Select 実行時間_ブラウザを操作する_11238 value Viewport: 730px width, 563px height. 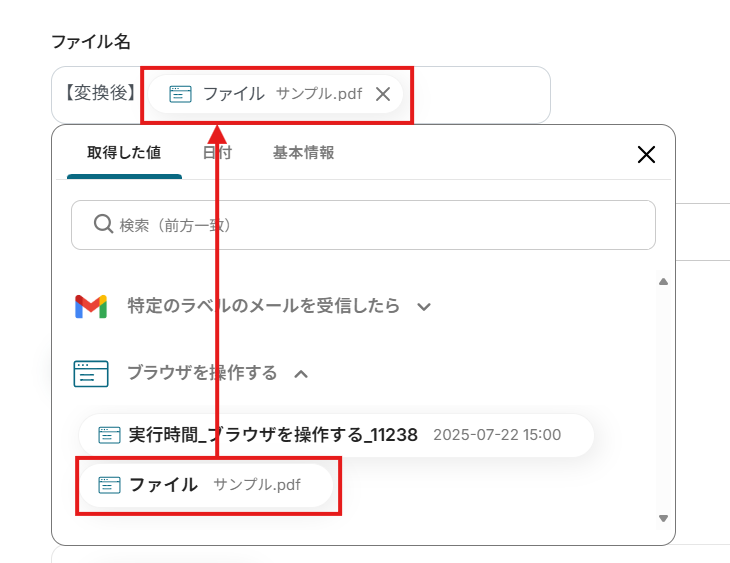(336, 435)
